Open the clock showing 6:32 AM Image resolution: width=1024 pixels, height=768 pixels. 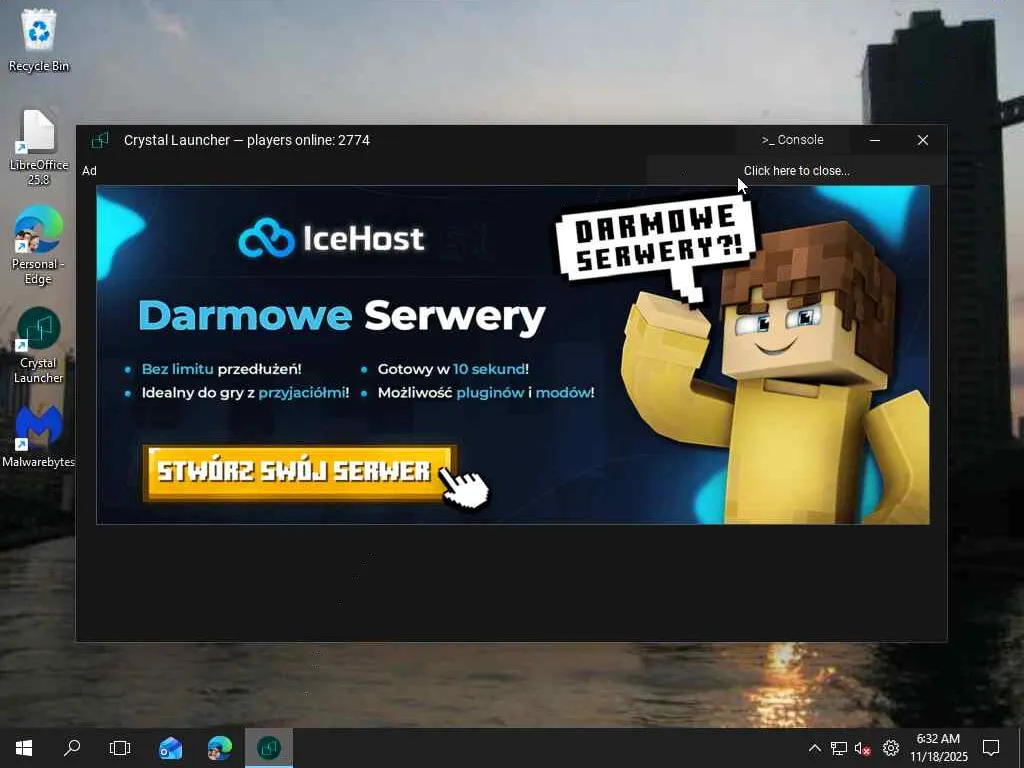pyautogui.click(x=938, y=748)
